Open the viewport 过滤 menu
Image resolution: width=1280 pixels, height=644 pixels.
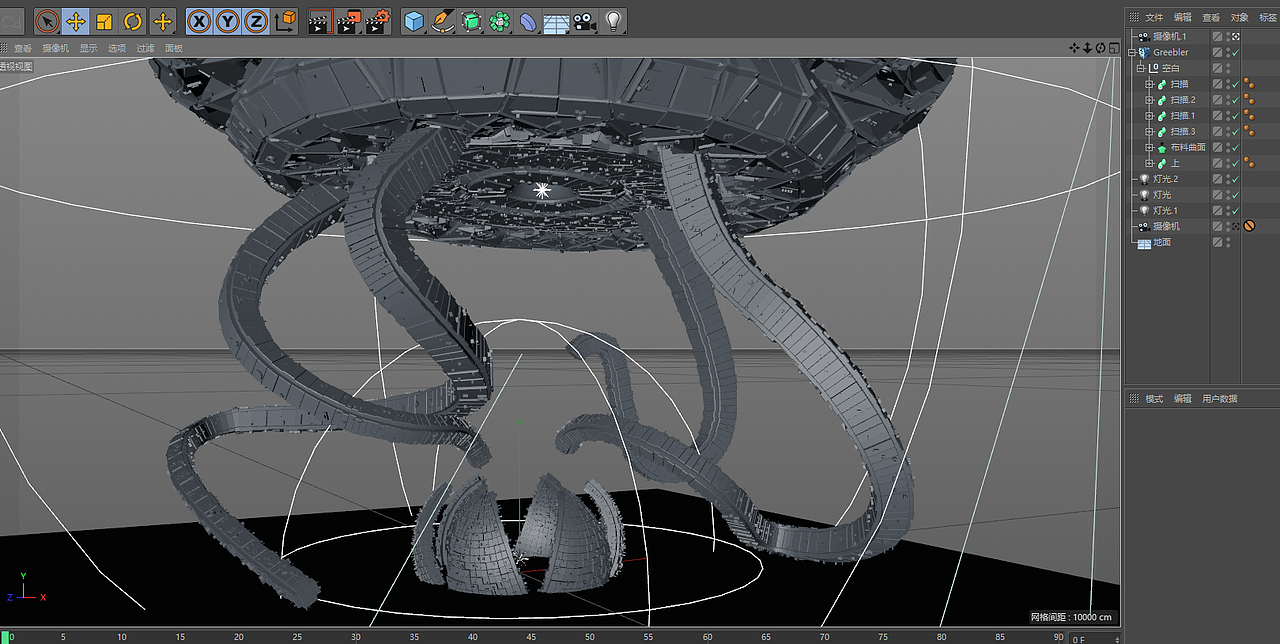145,48
